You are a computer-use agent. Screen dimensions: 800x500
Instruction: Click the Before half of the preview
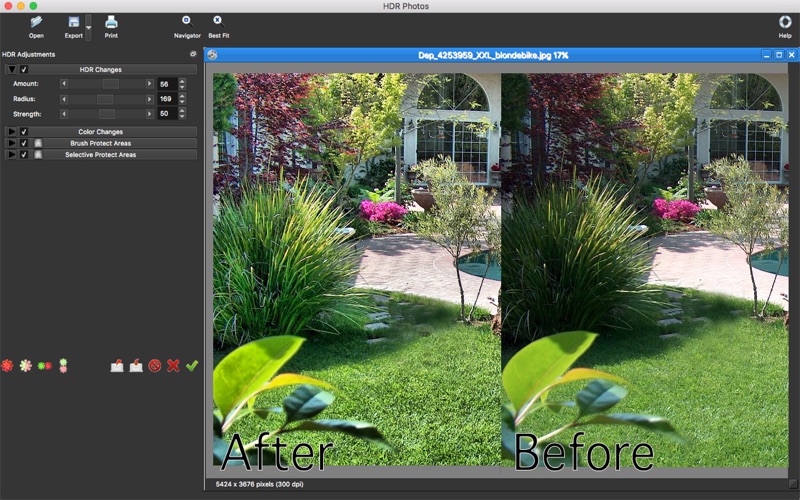[645, 270]
